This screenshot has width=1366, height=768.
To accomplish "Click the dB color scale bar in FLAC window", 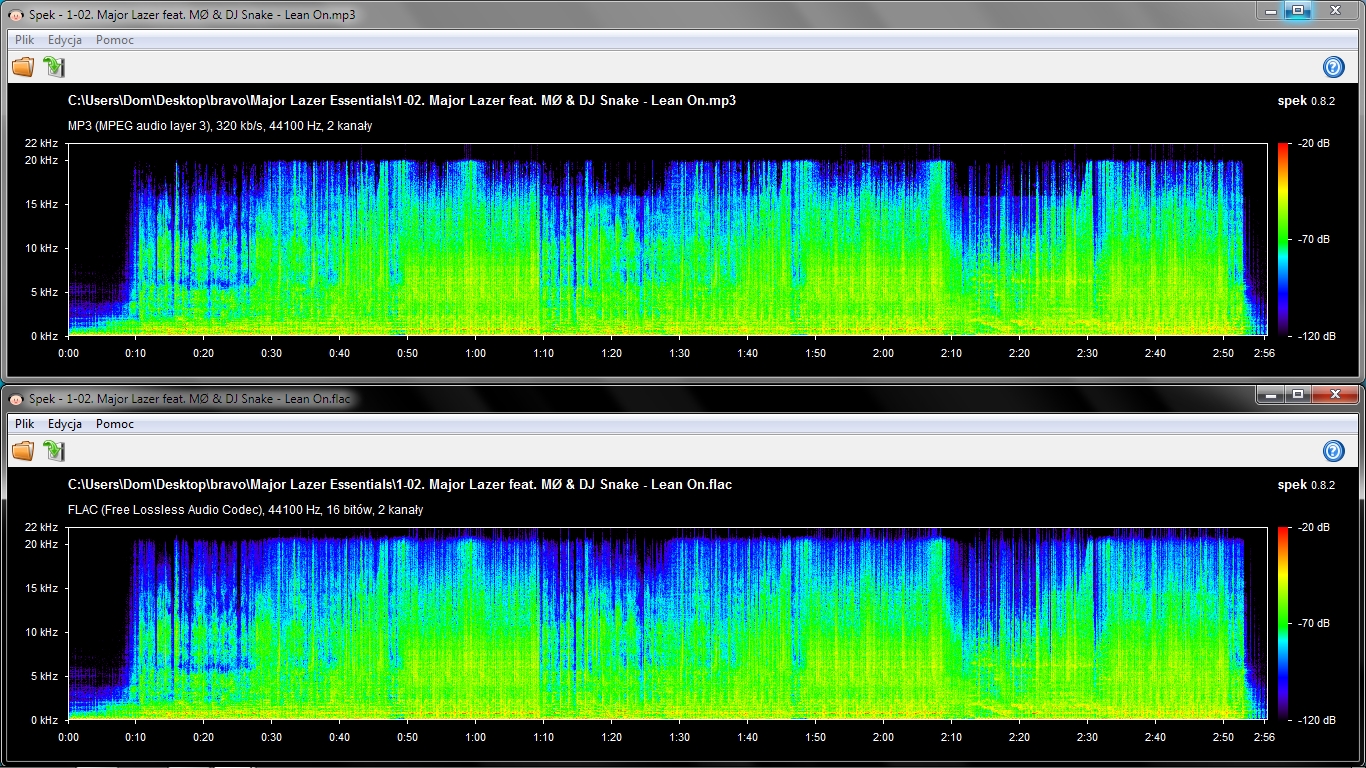I will click(x=1283, y=623).
